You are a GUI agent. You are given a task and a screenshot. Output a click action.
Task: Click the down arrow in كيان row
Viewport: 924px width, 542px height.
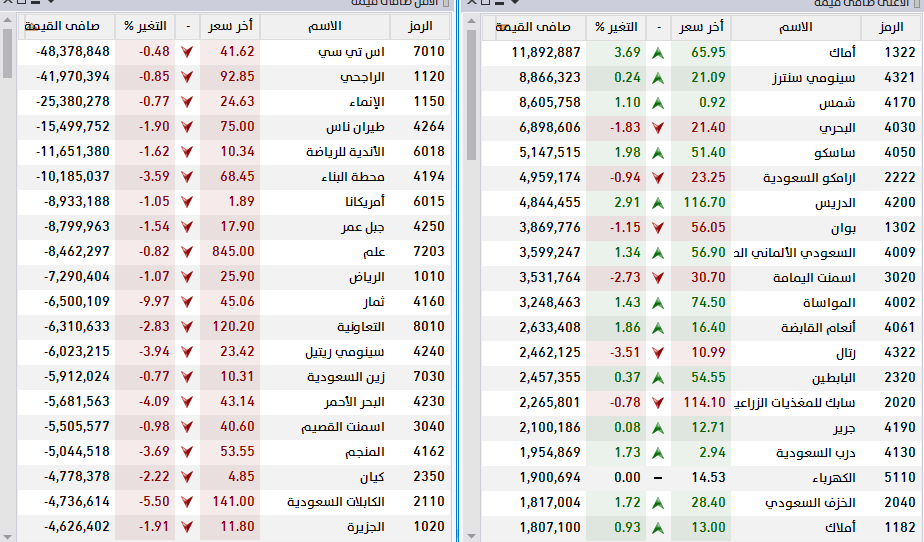pyautogui.click(x=187, y=477)
